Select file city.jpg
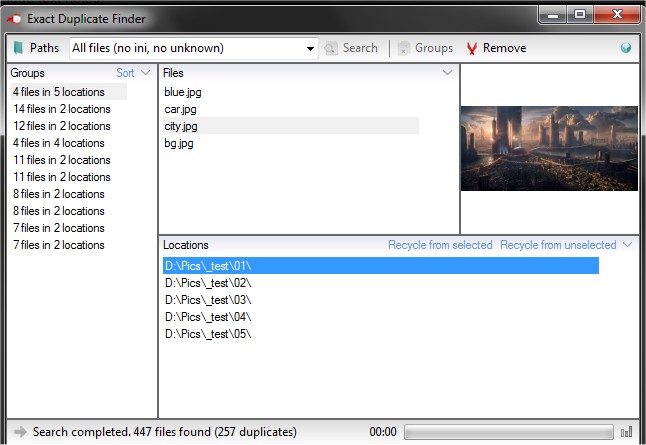646x445 pixels. coord(291,126)
